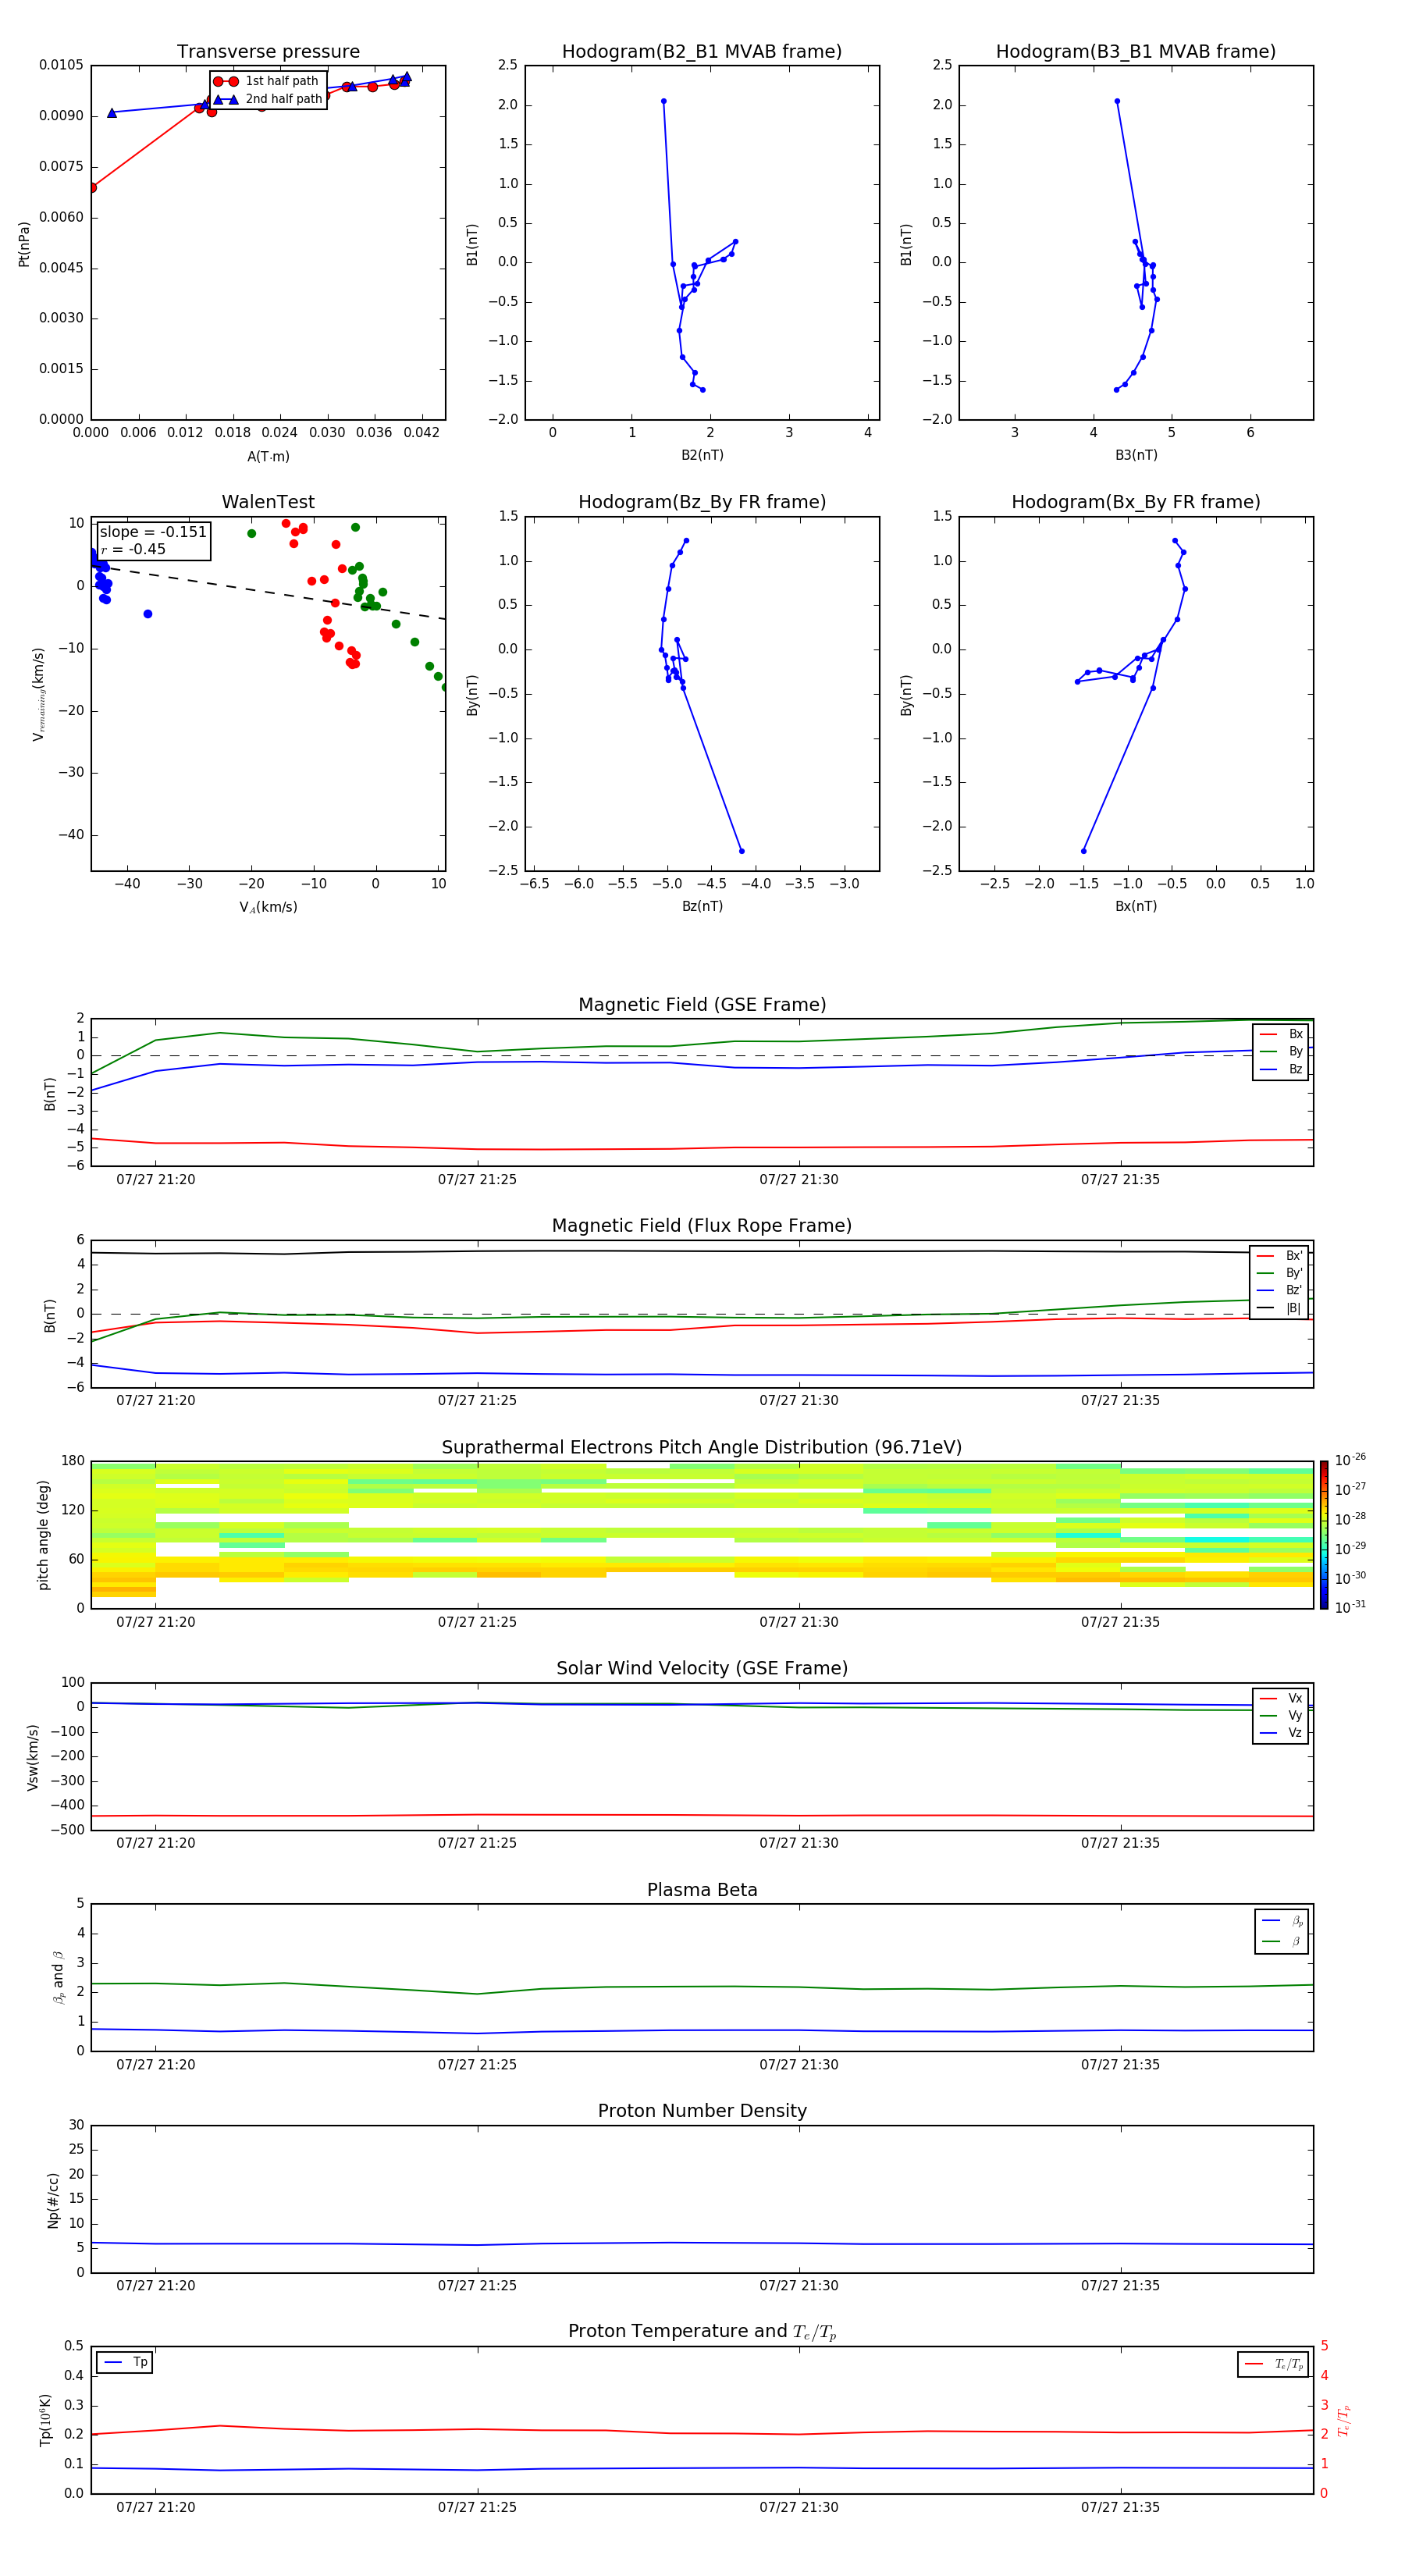
Task: Click the "βp and β" y-axis label
Action: click(x=58, y=1977)
